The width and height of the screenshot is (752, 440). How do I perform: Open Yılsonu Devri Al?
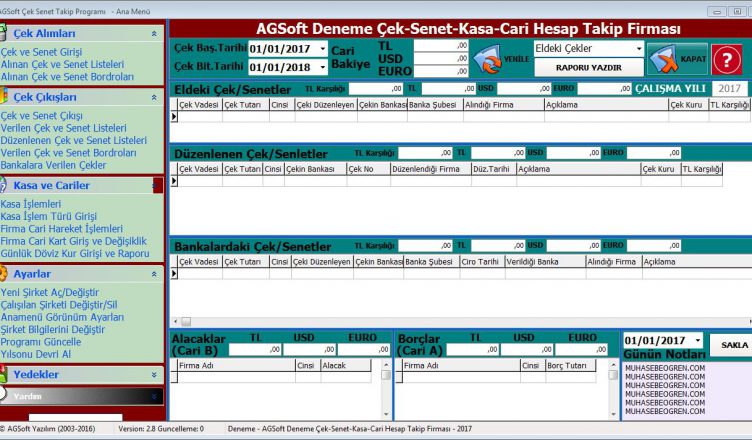tap(36, 354)
